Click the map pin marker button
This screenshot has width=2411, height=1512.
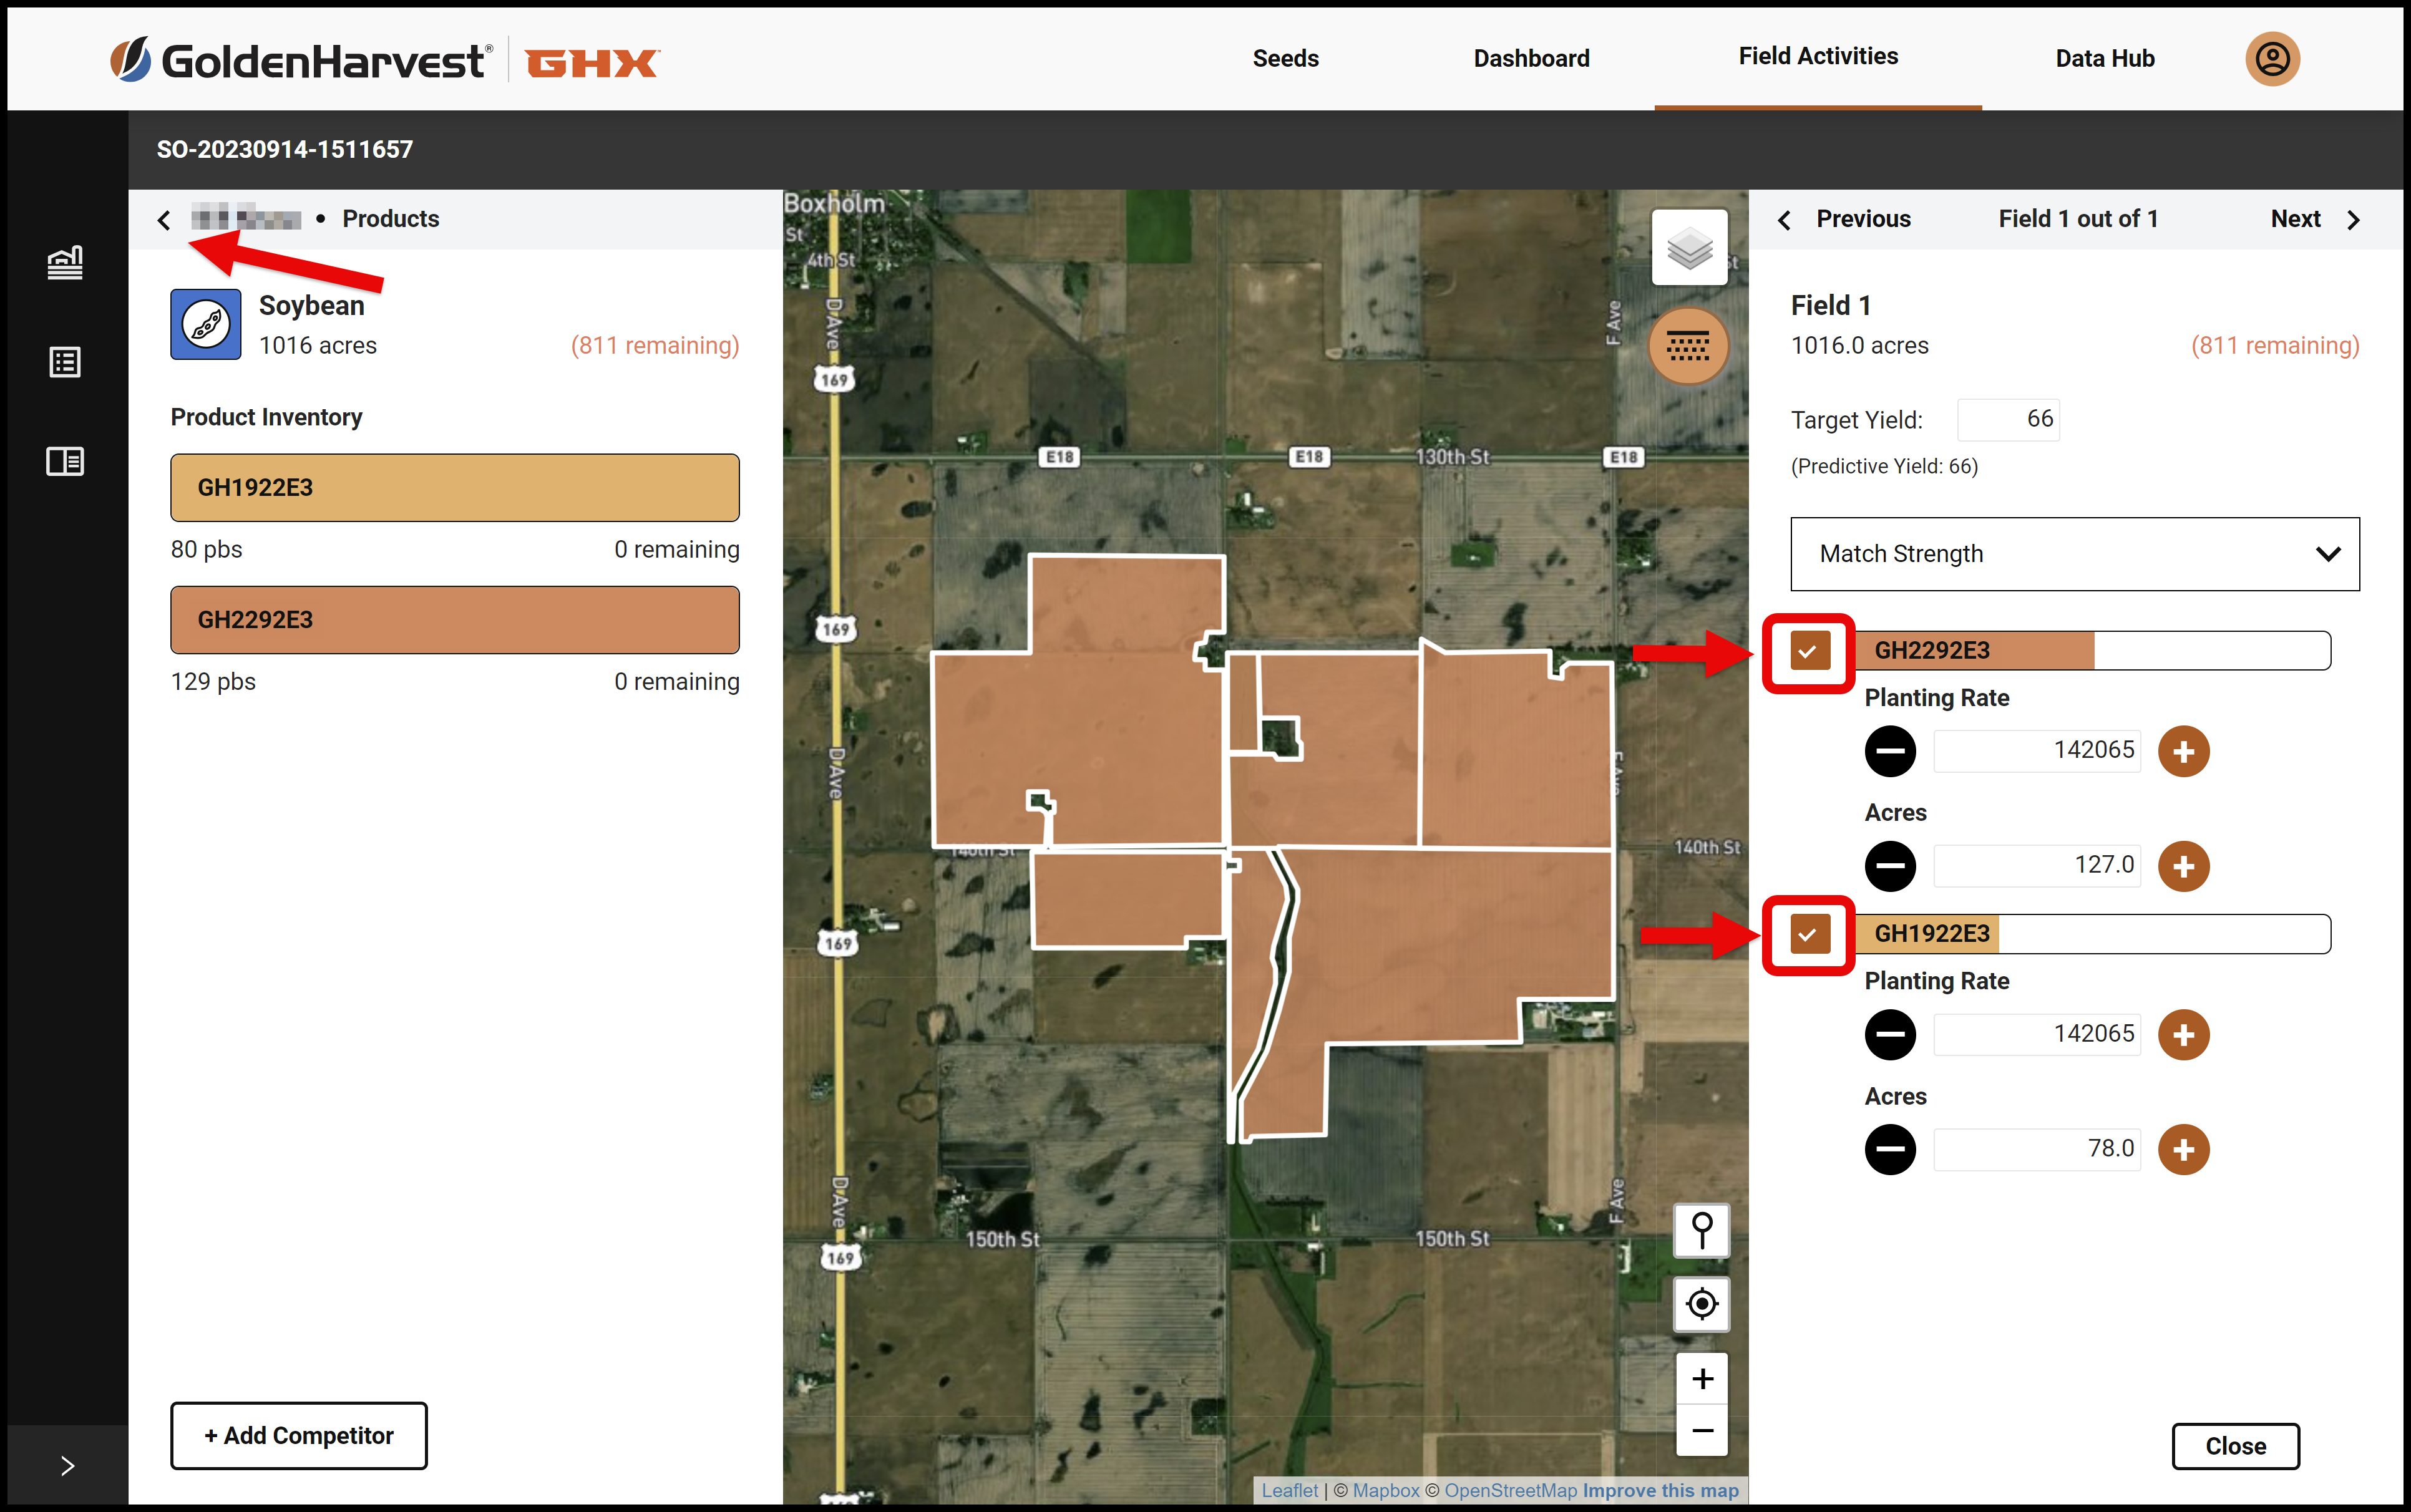click(1702, 1230)
